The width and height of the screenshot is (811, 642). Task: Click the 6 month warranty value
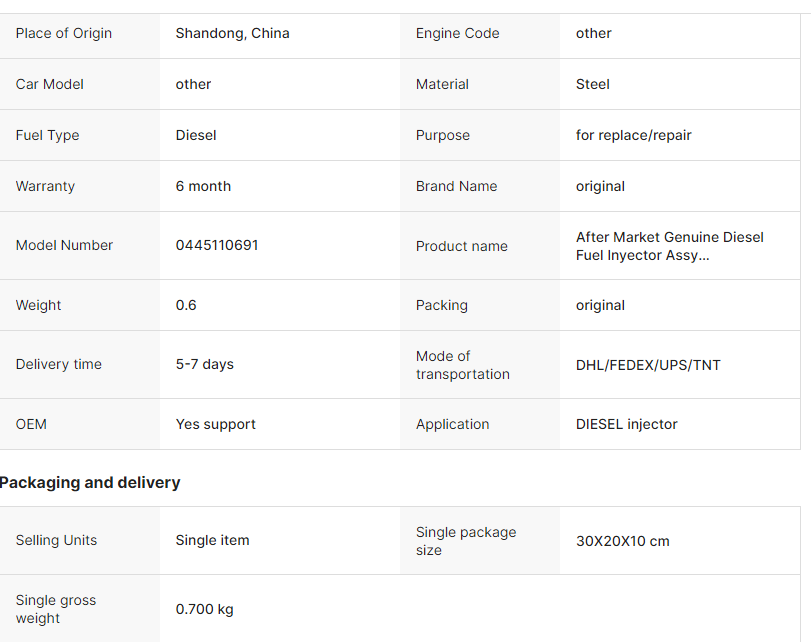point(203,186)
